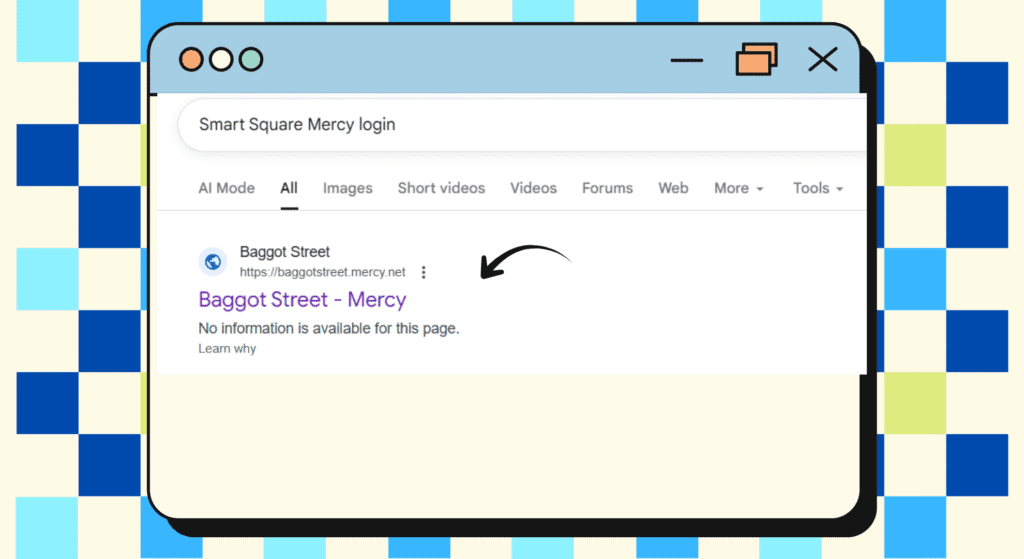Open the Baggot Street - Mercy result link
The image size is (1024, 559).
[302, 299]
